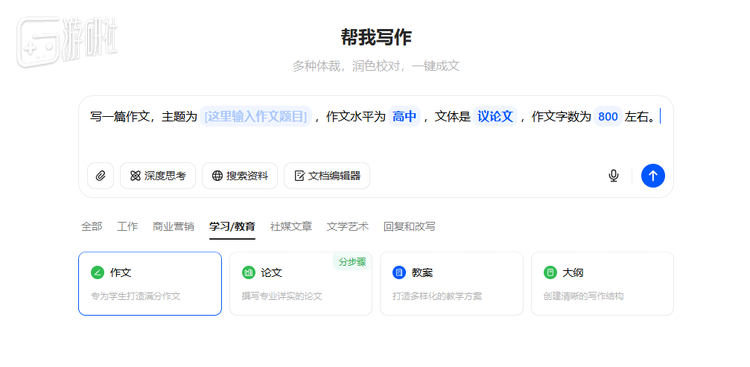
Task: Select the 大纲 template card
Action: click(602, 284)
